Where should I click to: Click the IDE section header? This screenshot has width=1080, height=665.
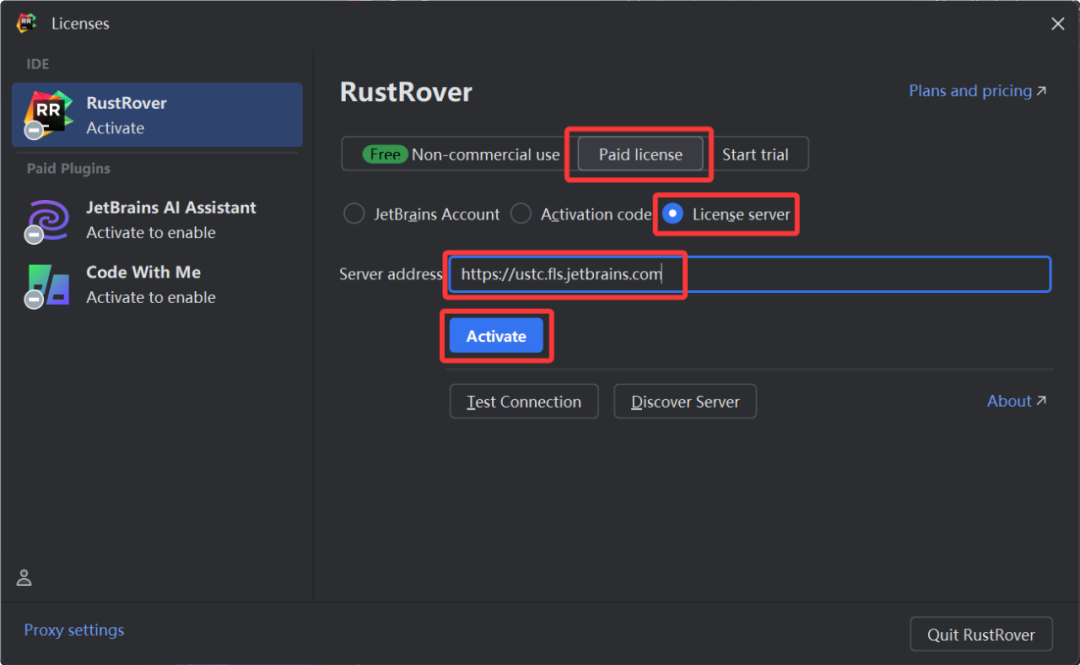tap(37, 64)
